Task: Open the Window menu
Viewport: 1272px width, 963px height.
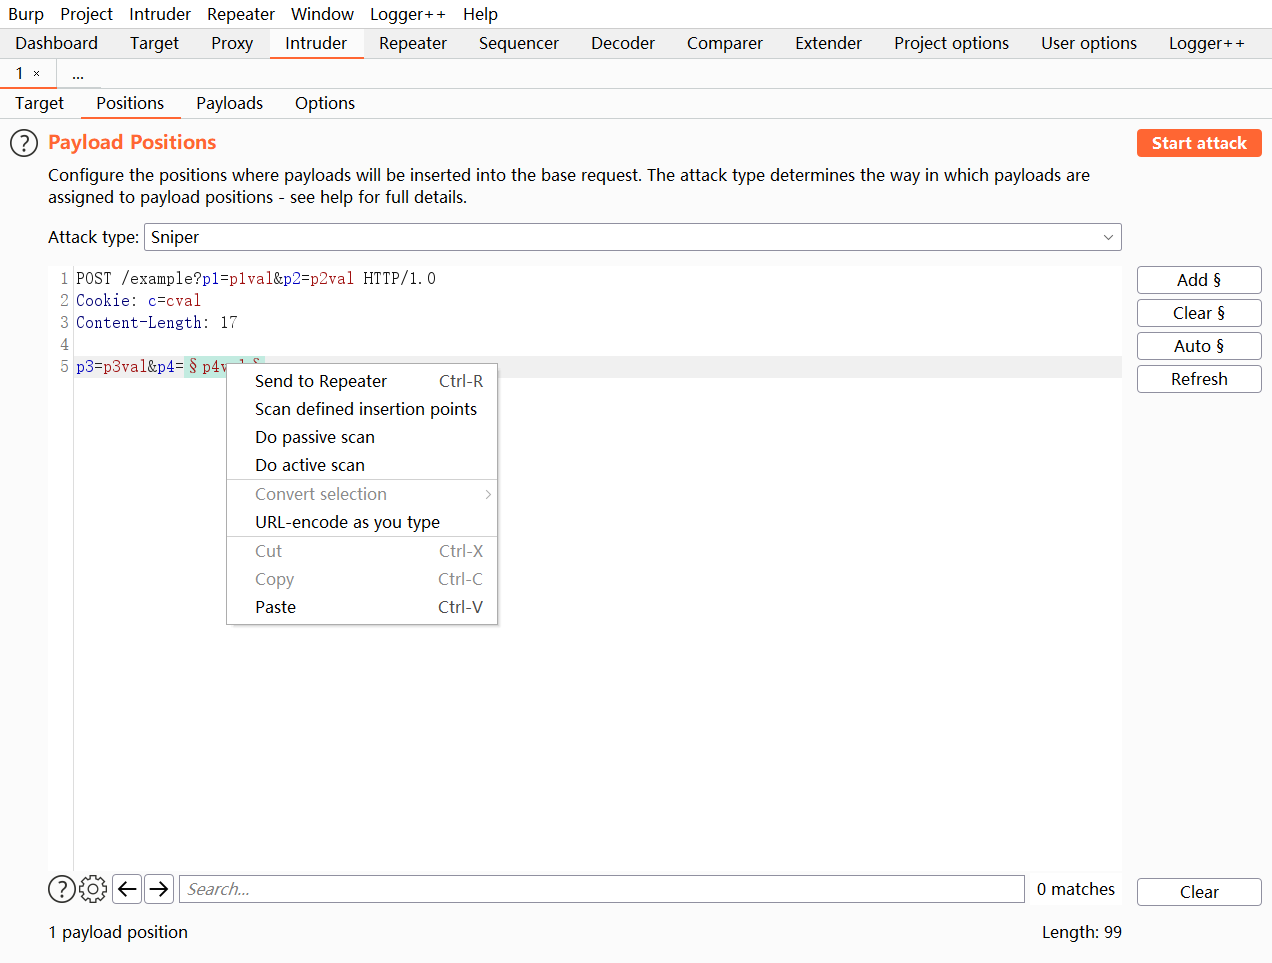Action: tap(322, 14)
